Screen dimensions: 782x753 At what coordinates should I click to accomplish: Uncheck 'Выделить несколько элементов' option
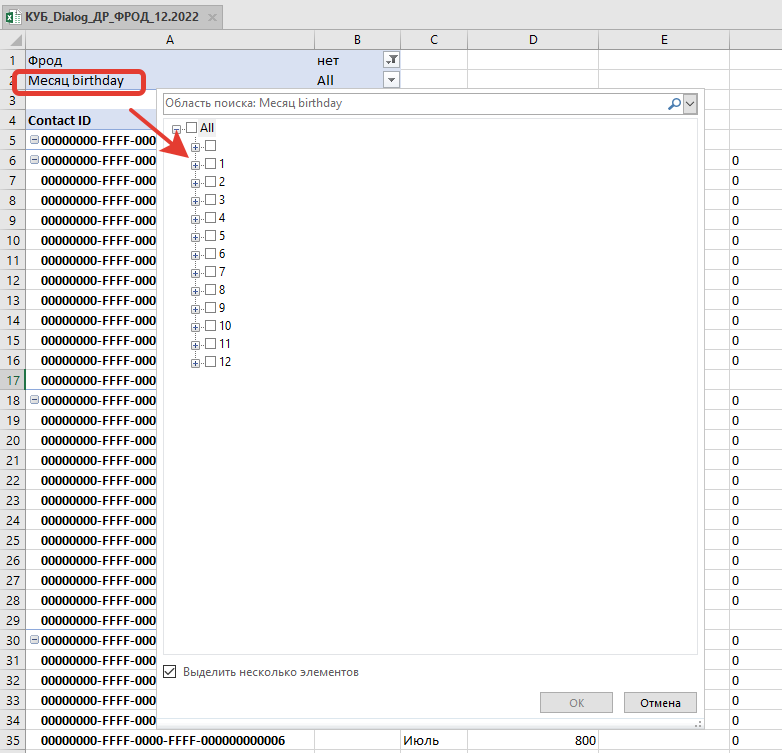[x=170, y=672]
